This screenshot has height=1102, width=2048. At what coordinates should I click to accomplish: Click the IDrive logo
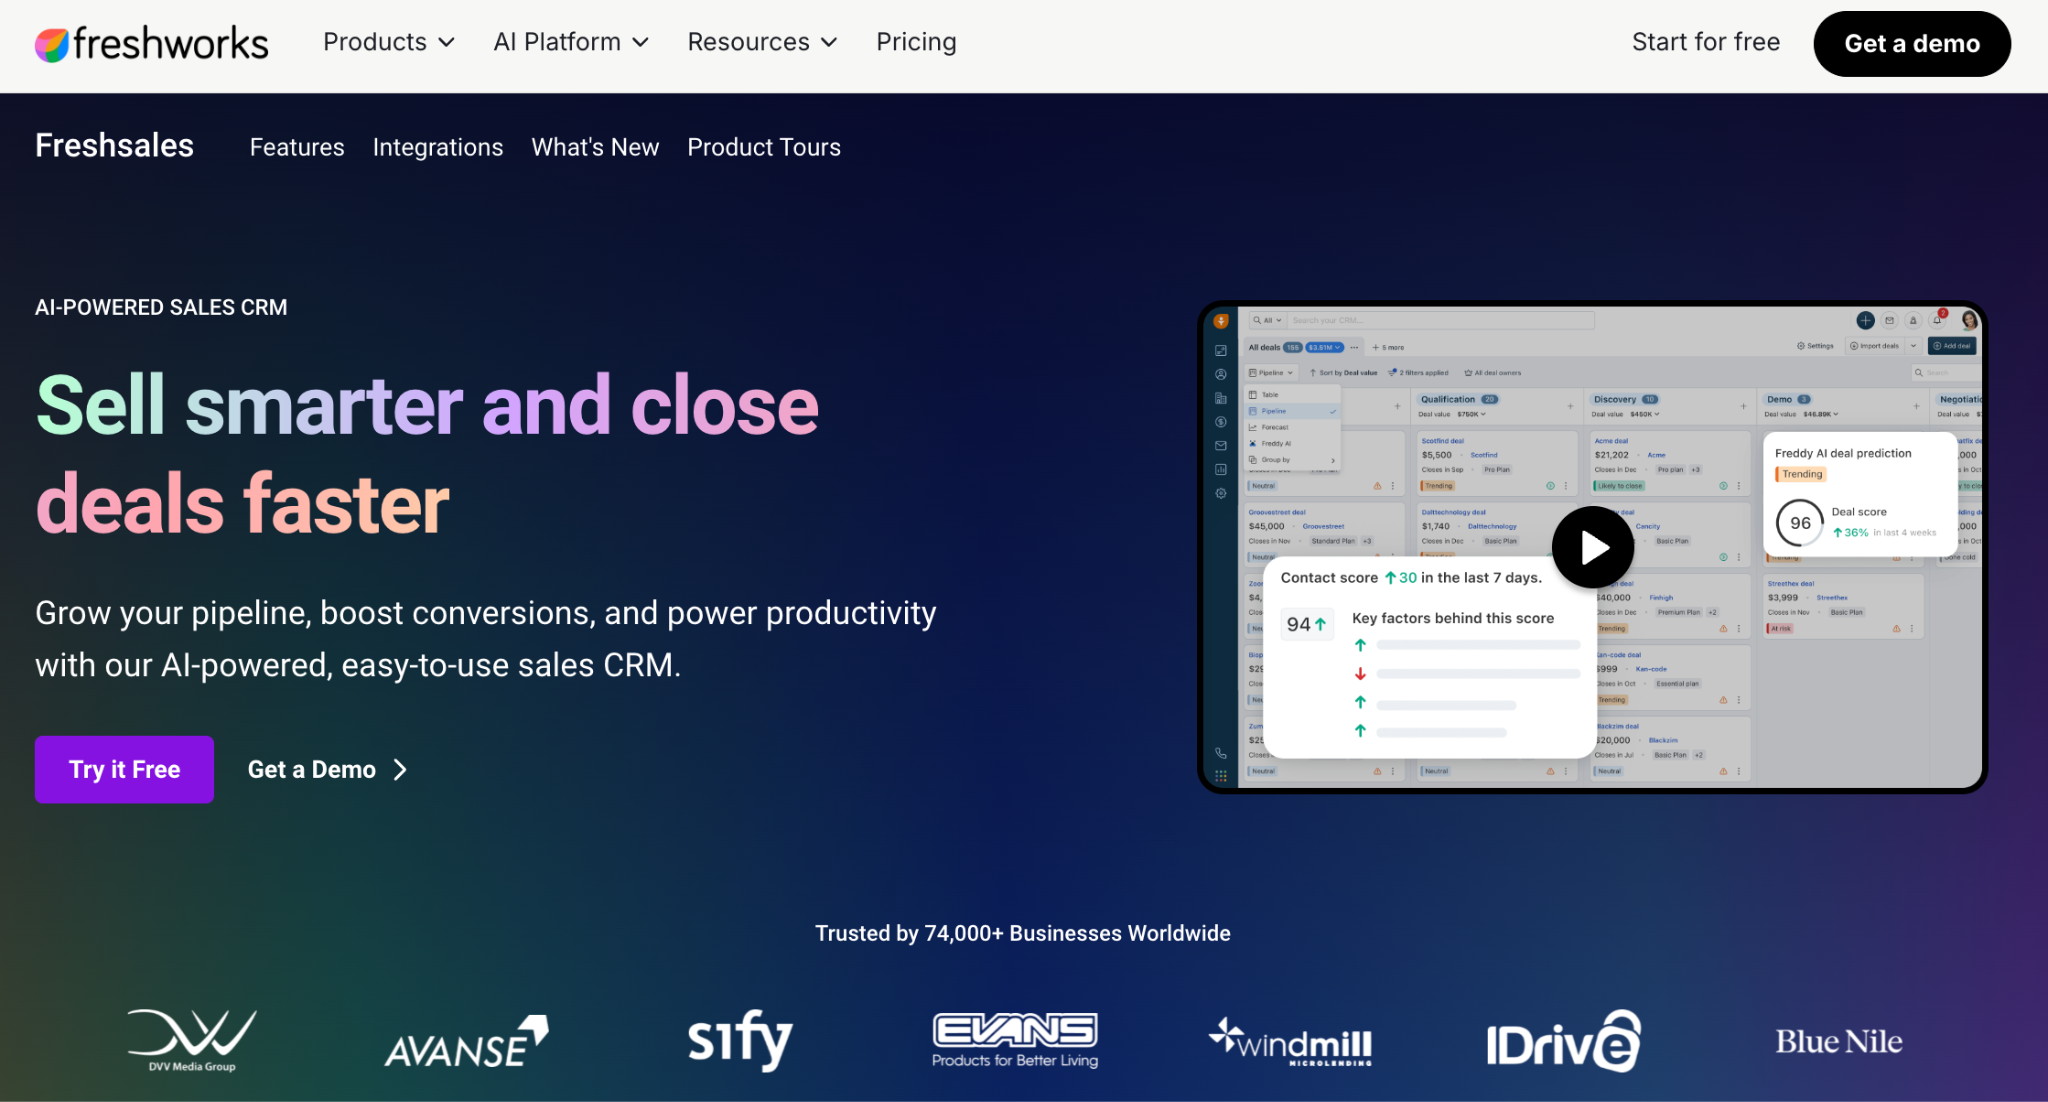click(x=1564, y=1041)
